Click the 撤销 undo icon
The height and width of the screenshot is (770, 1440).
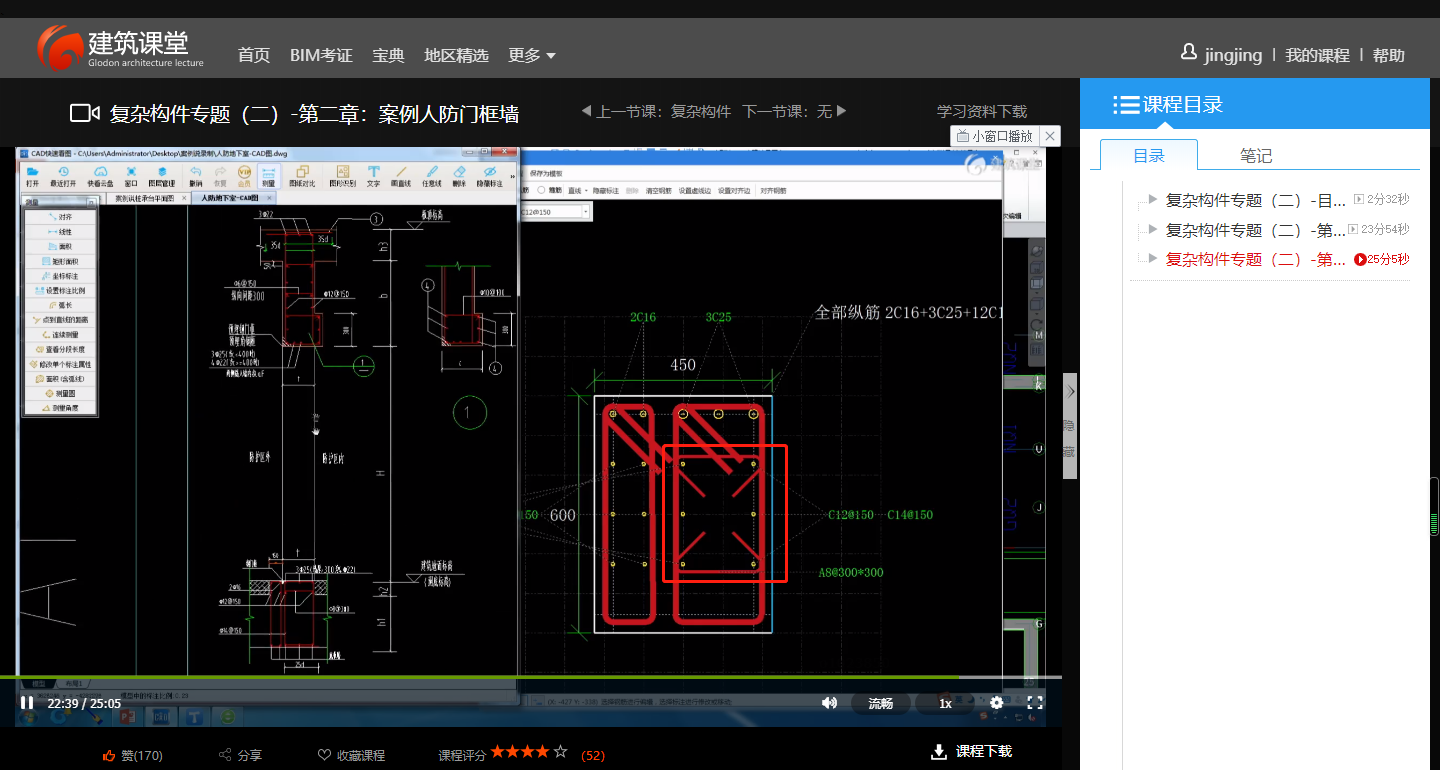[195, 176]
